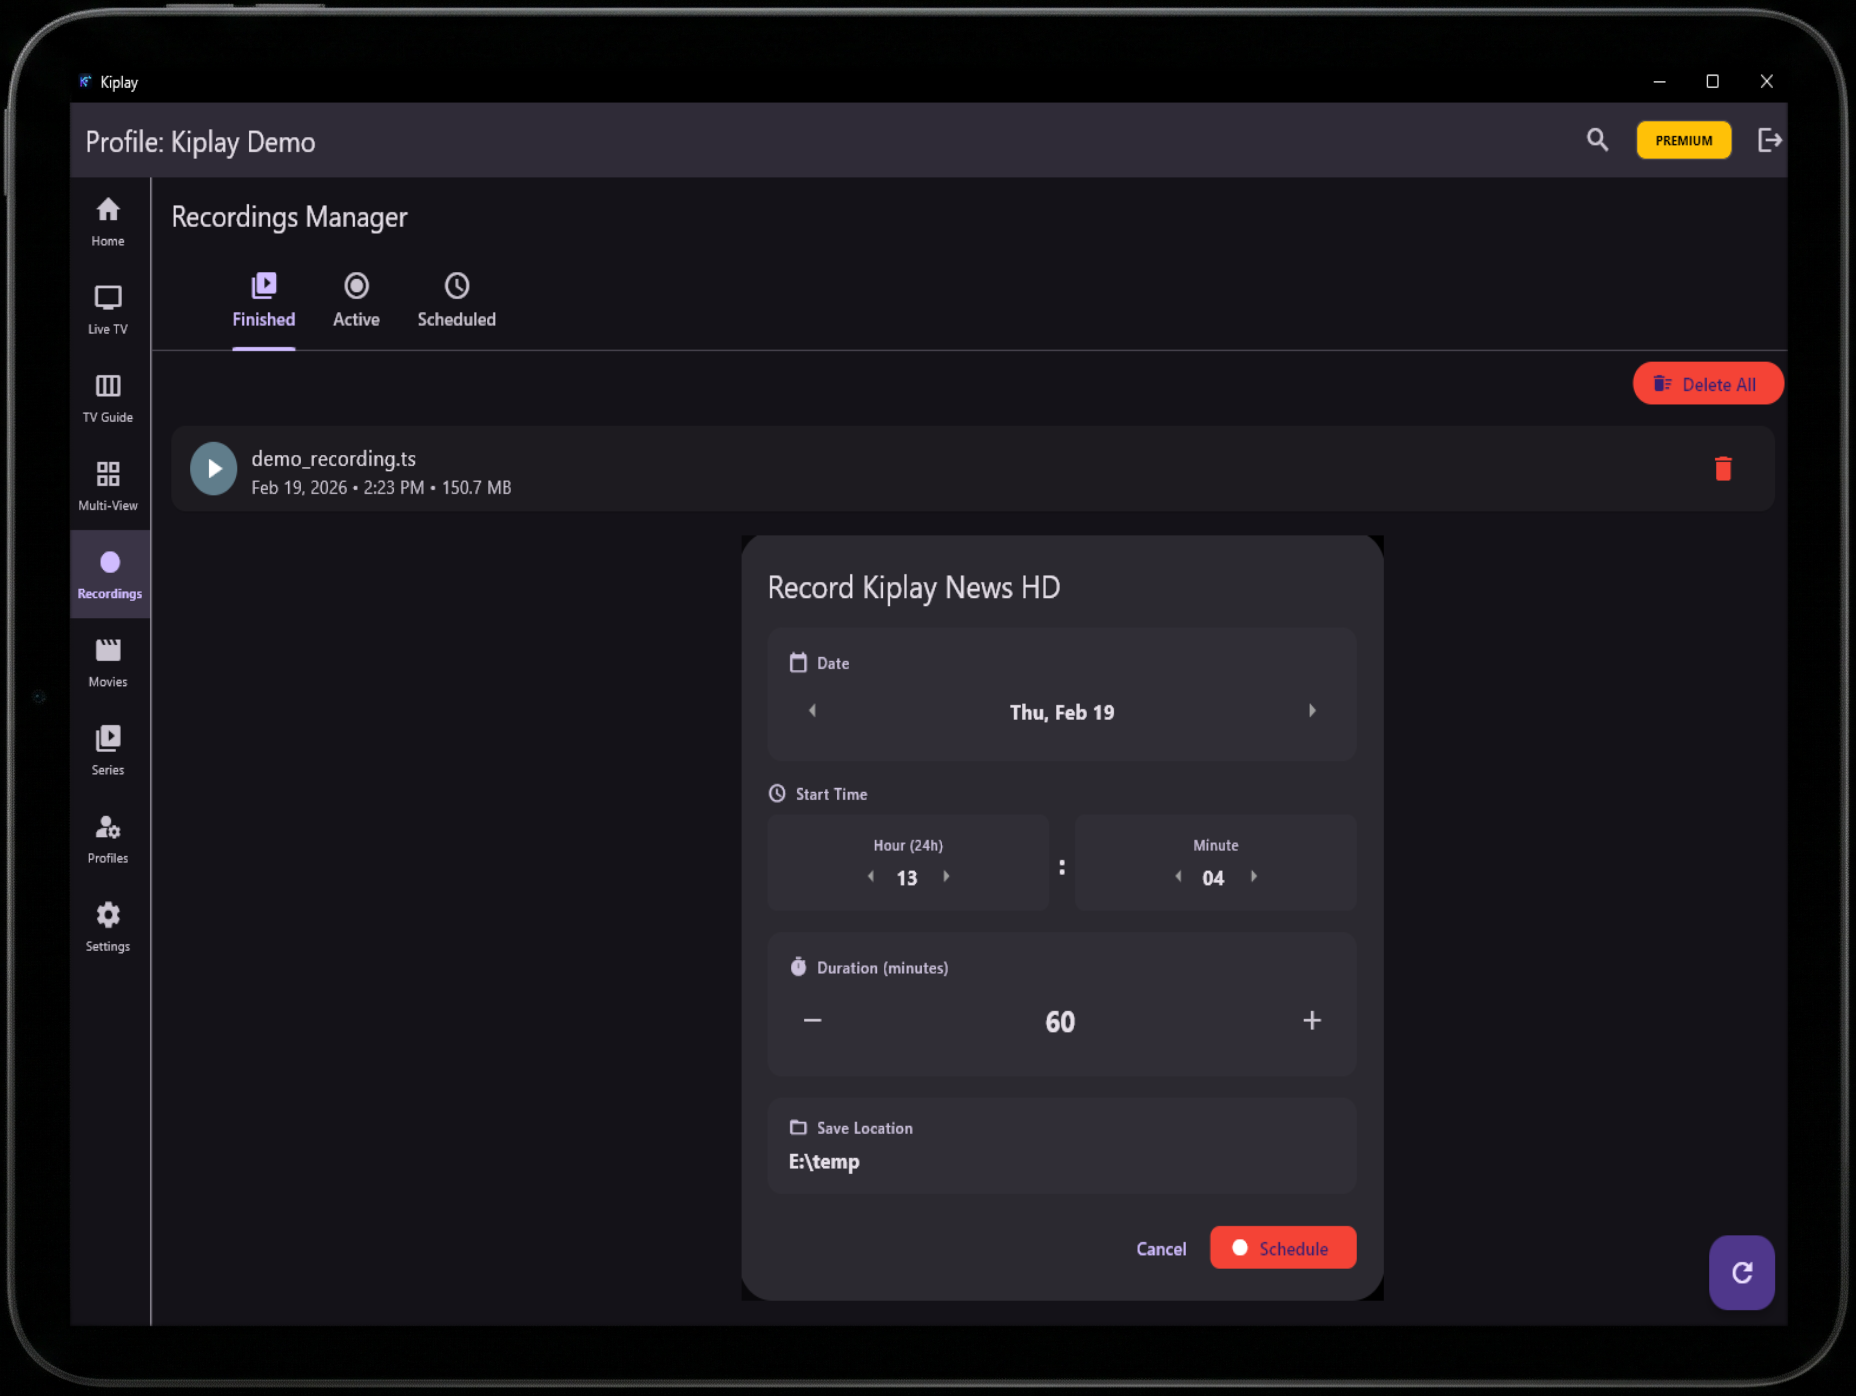Click the refresh floating action button
The height and width of the screenshot is (1396, 1856).
click(1741, 1273)
